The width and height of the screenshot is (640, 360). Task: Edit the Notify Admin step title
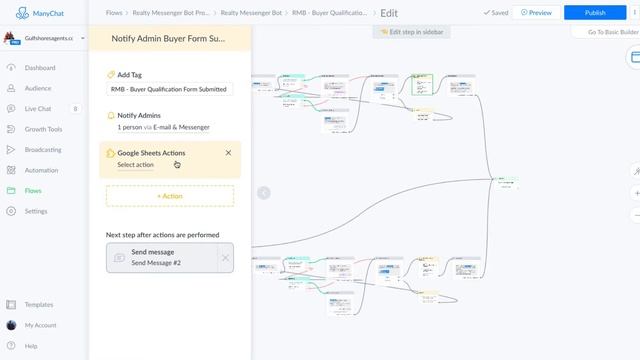pyautogui.click(x=168, y=38)
